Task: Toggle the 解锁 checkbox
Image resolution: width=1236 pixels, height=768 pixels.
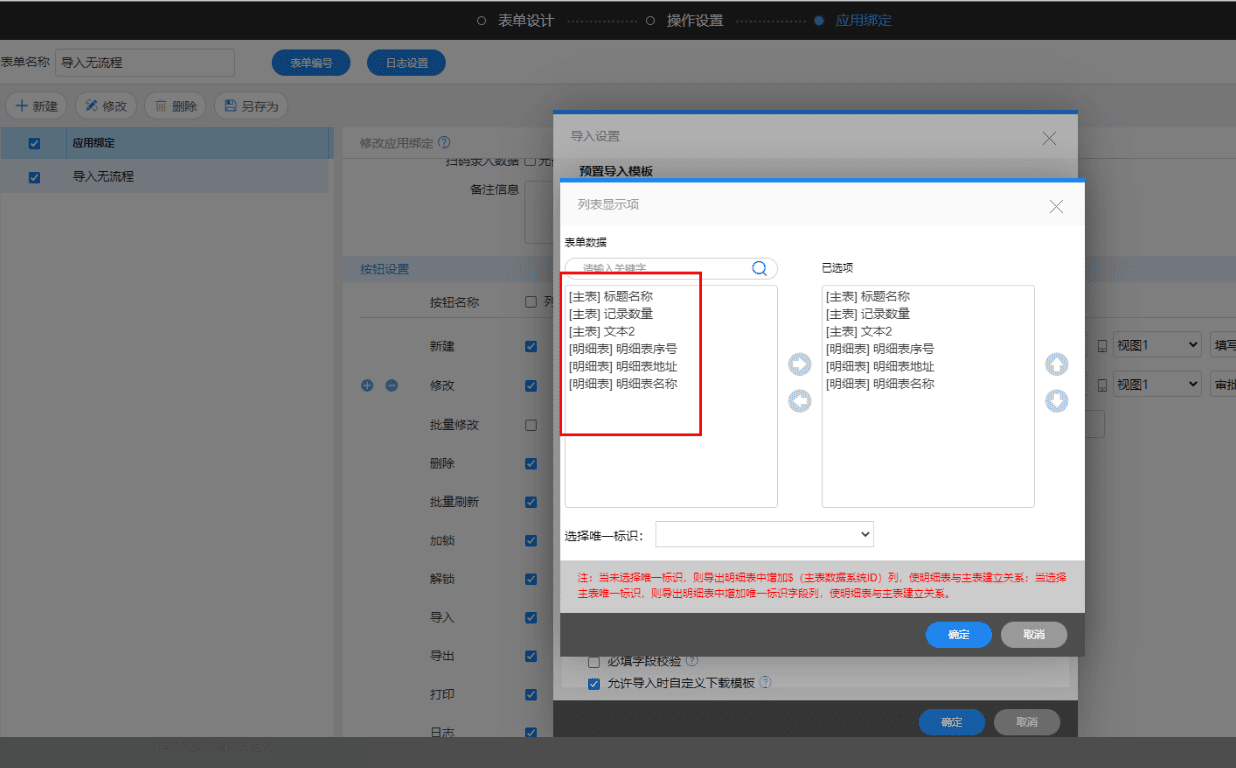Action: coord(531,579)
